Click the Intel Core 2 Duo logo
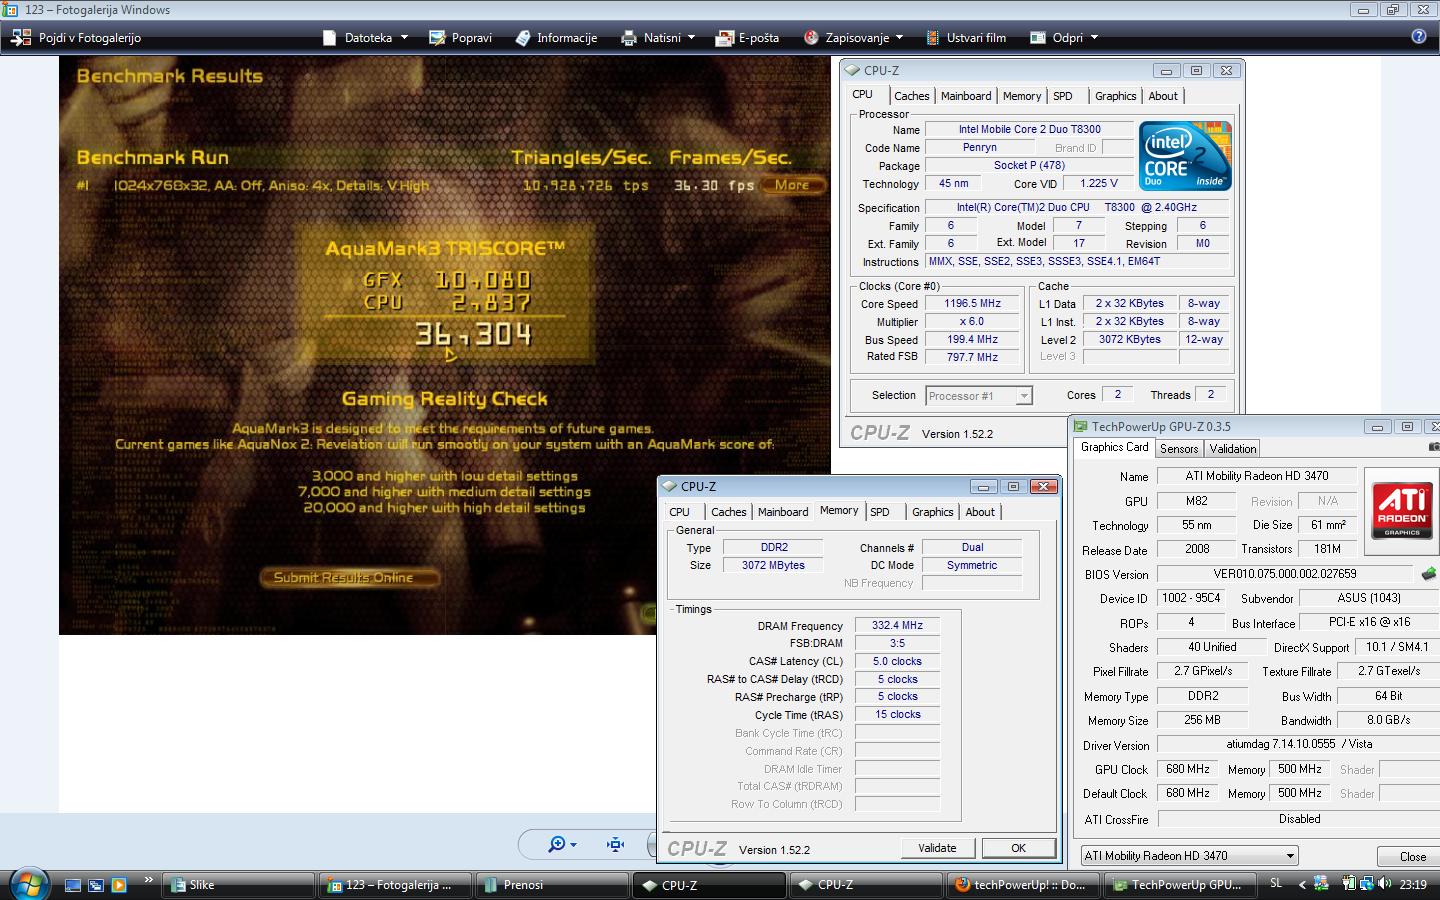 (x=1185, y=156)
